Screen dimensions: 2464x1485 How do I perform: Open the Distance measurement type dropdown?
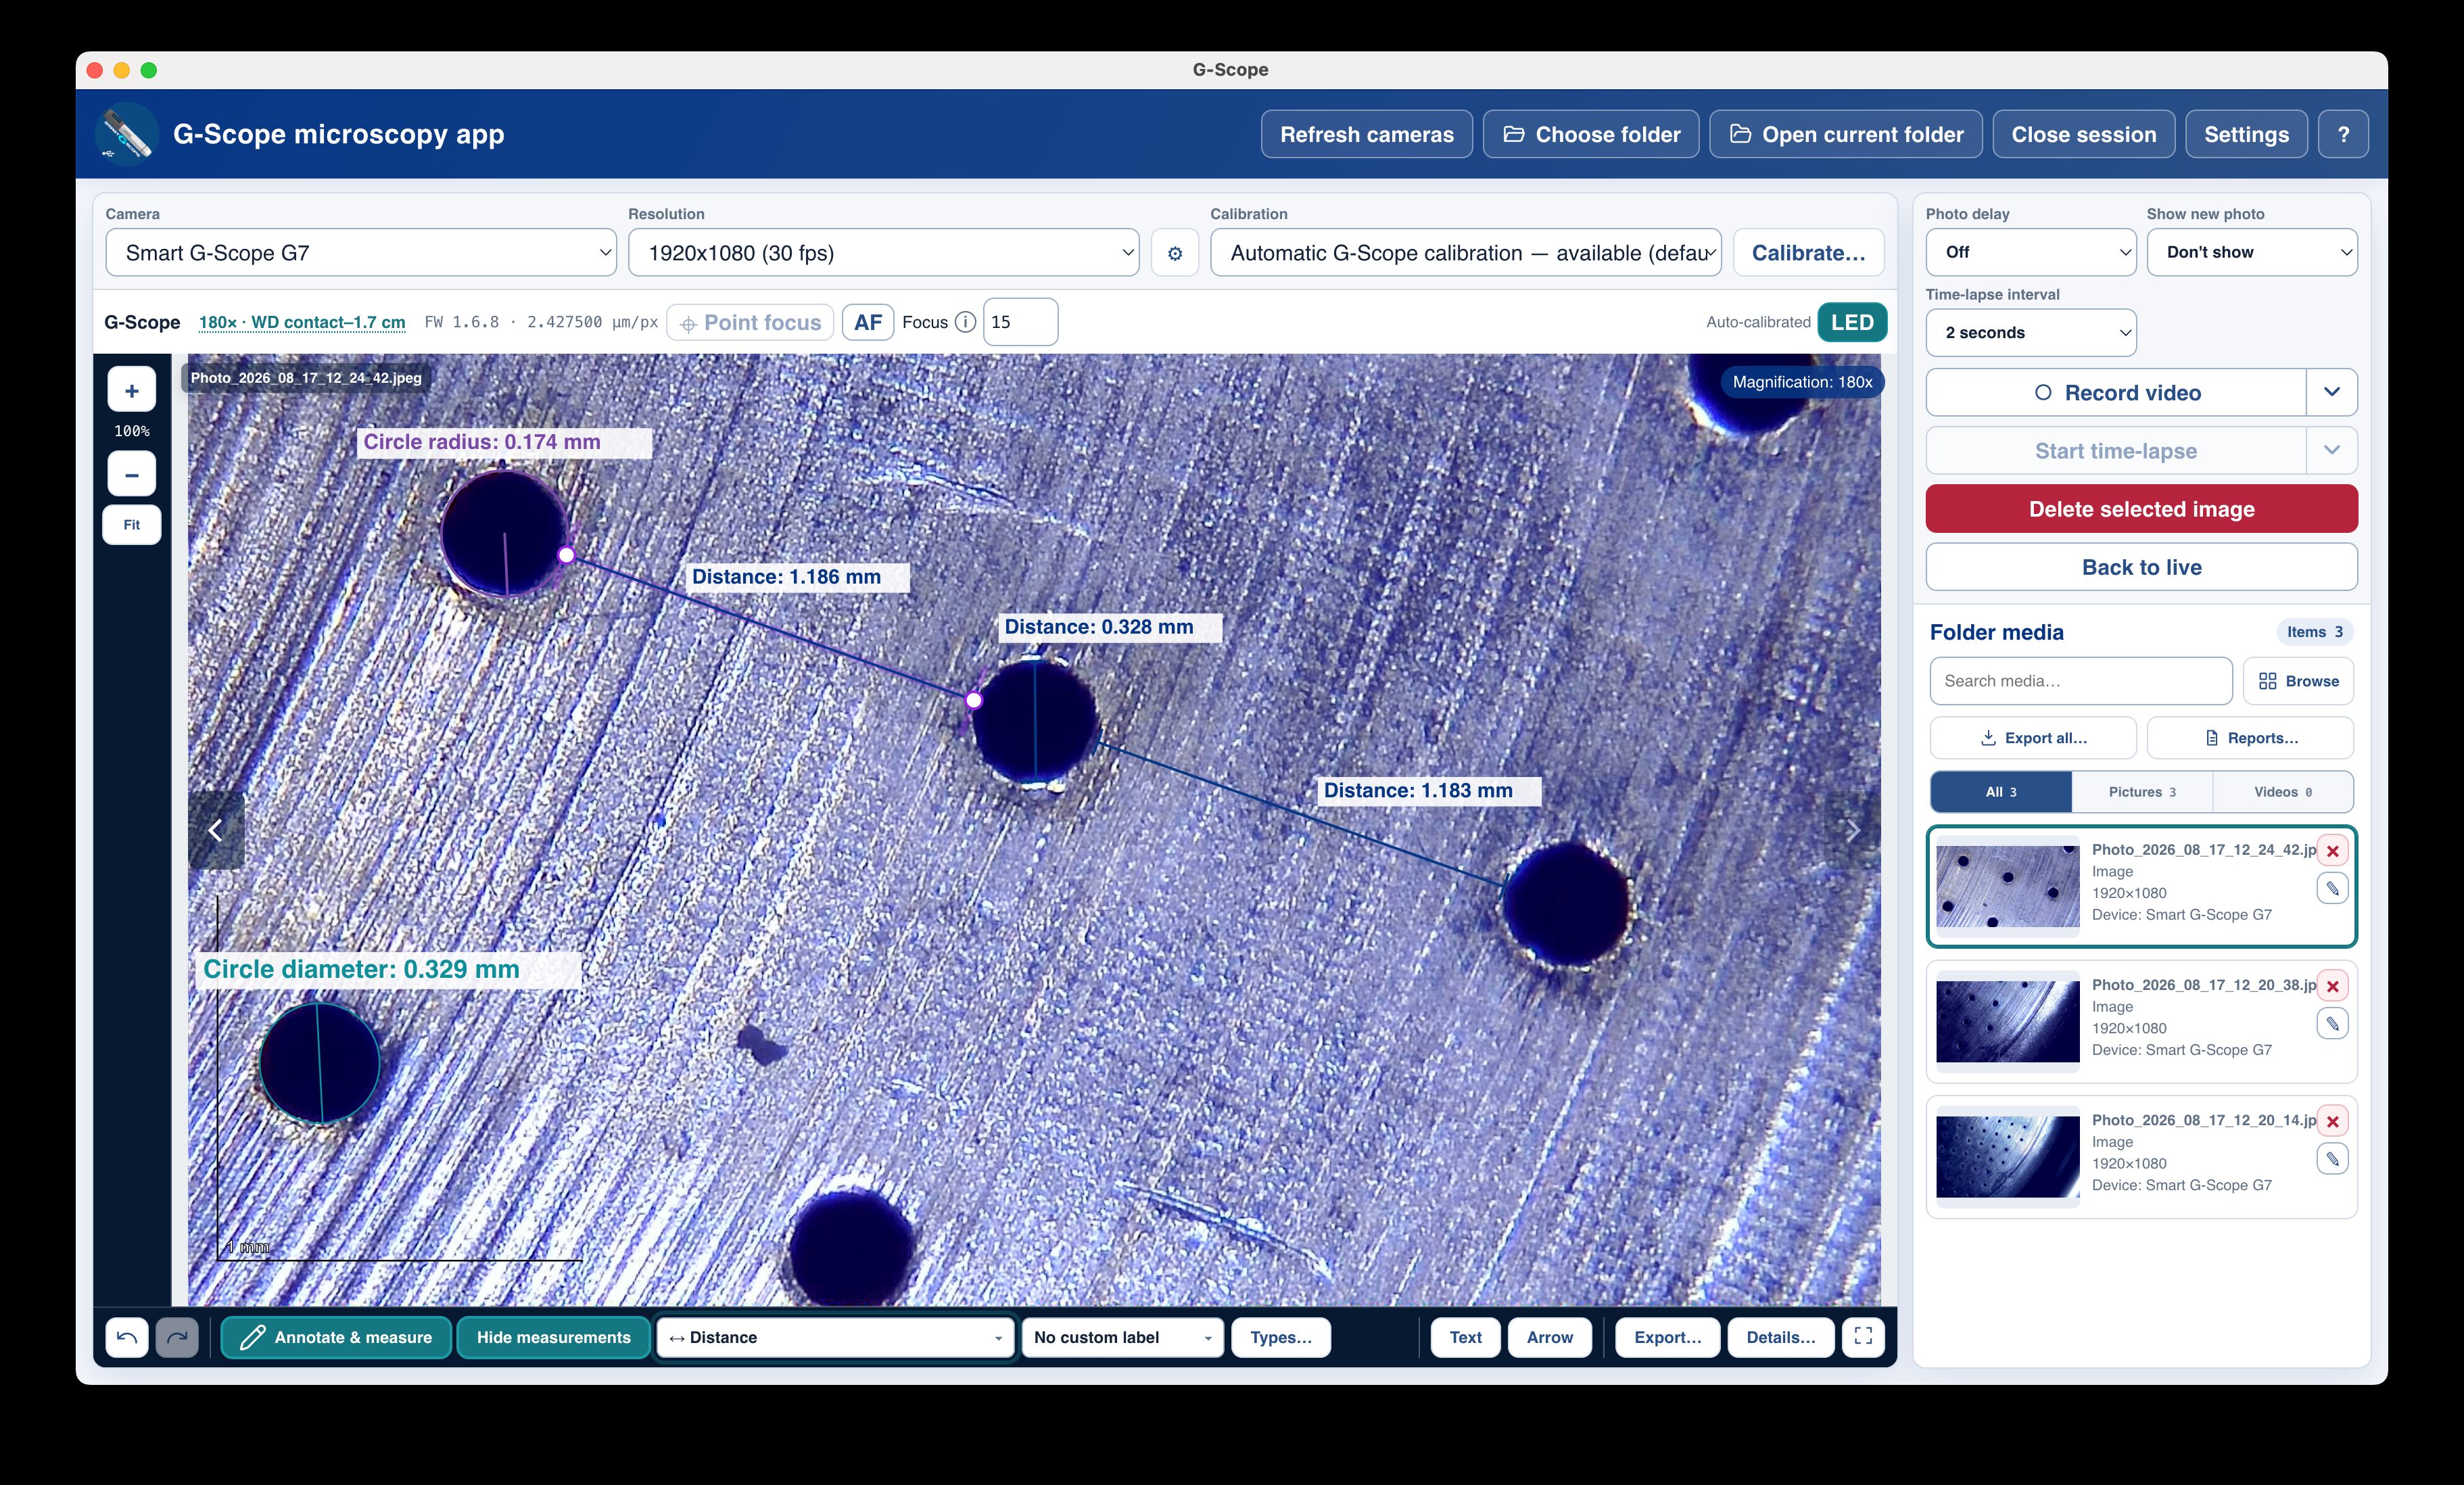point(835,1337)
